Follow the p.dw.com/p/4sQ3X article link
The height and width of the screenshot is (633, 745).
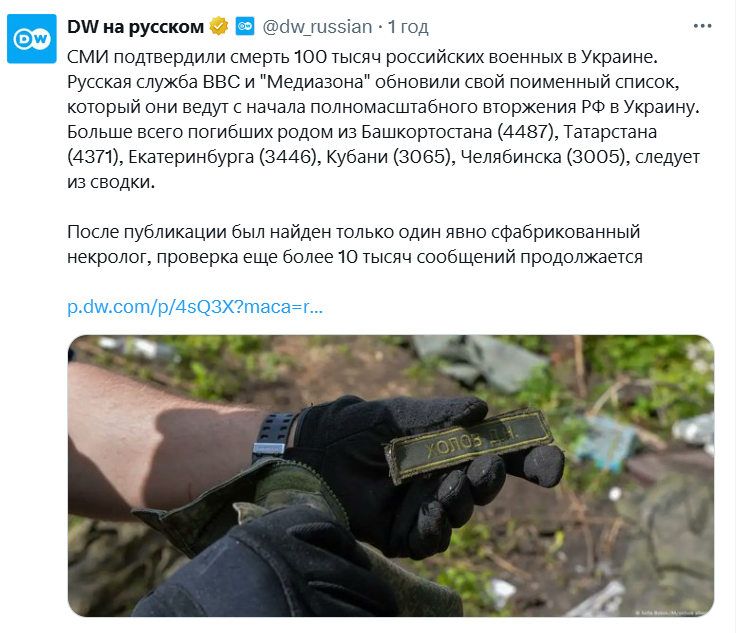(195, 307)
